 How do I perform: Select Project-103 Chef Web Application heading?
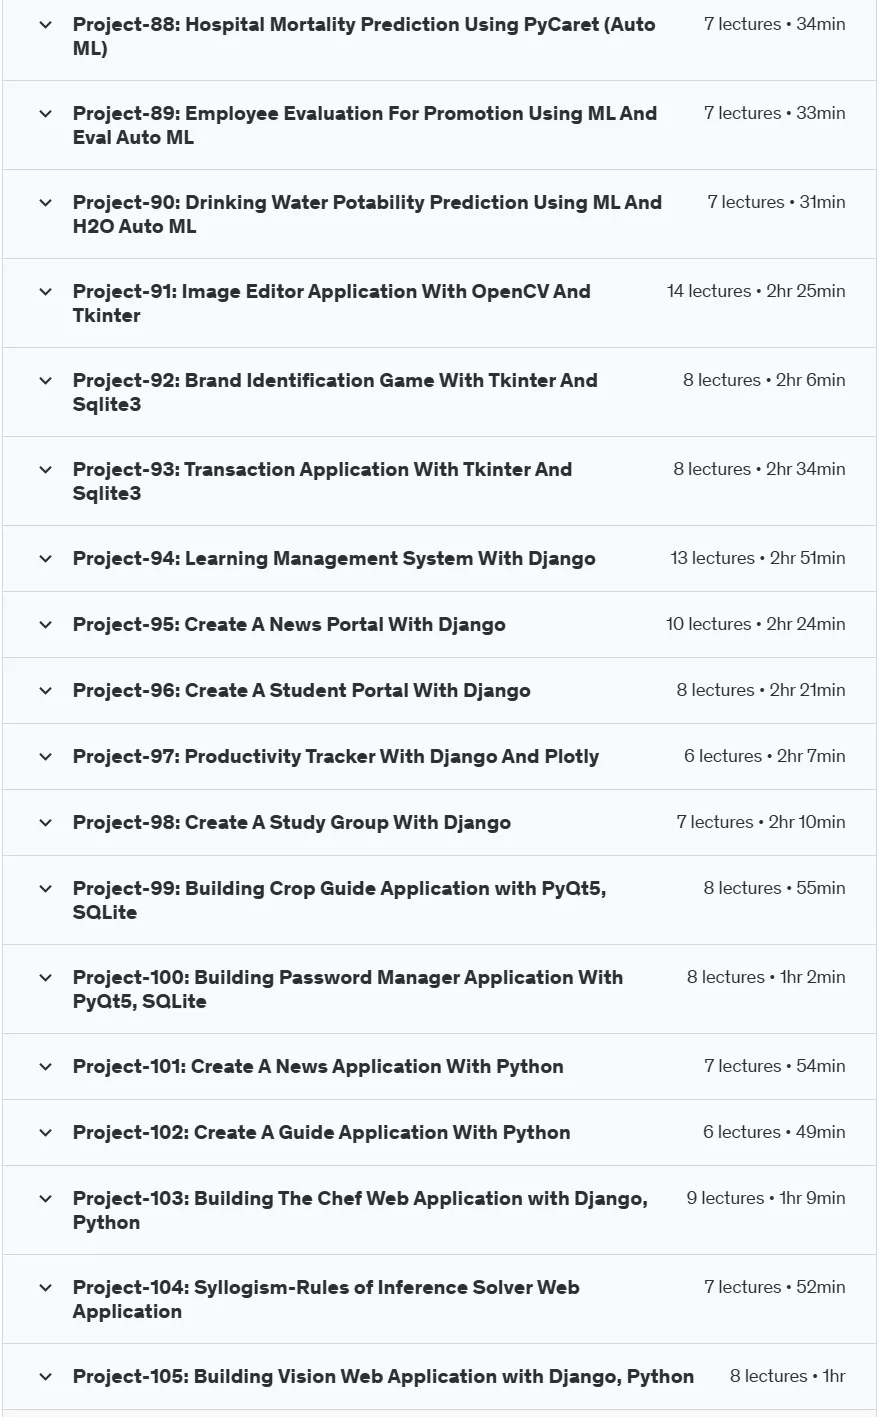pyautogui.click(x=360, y=1210)
